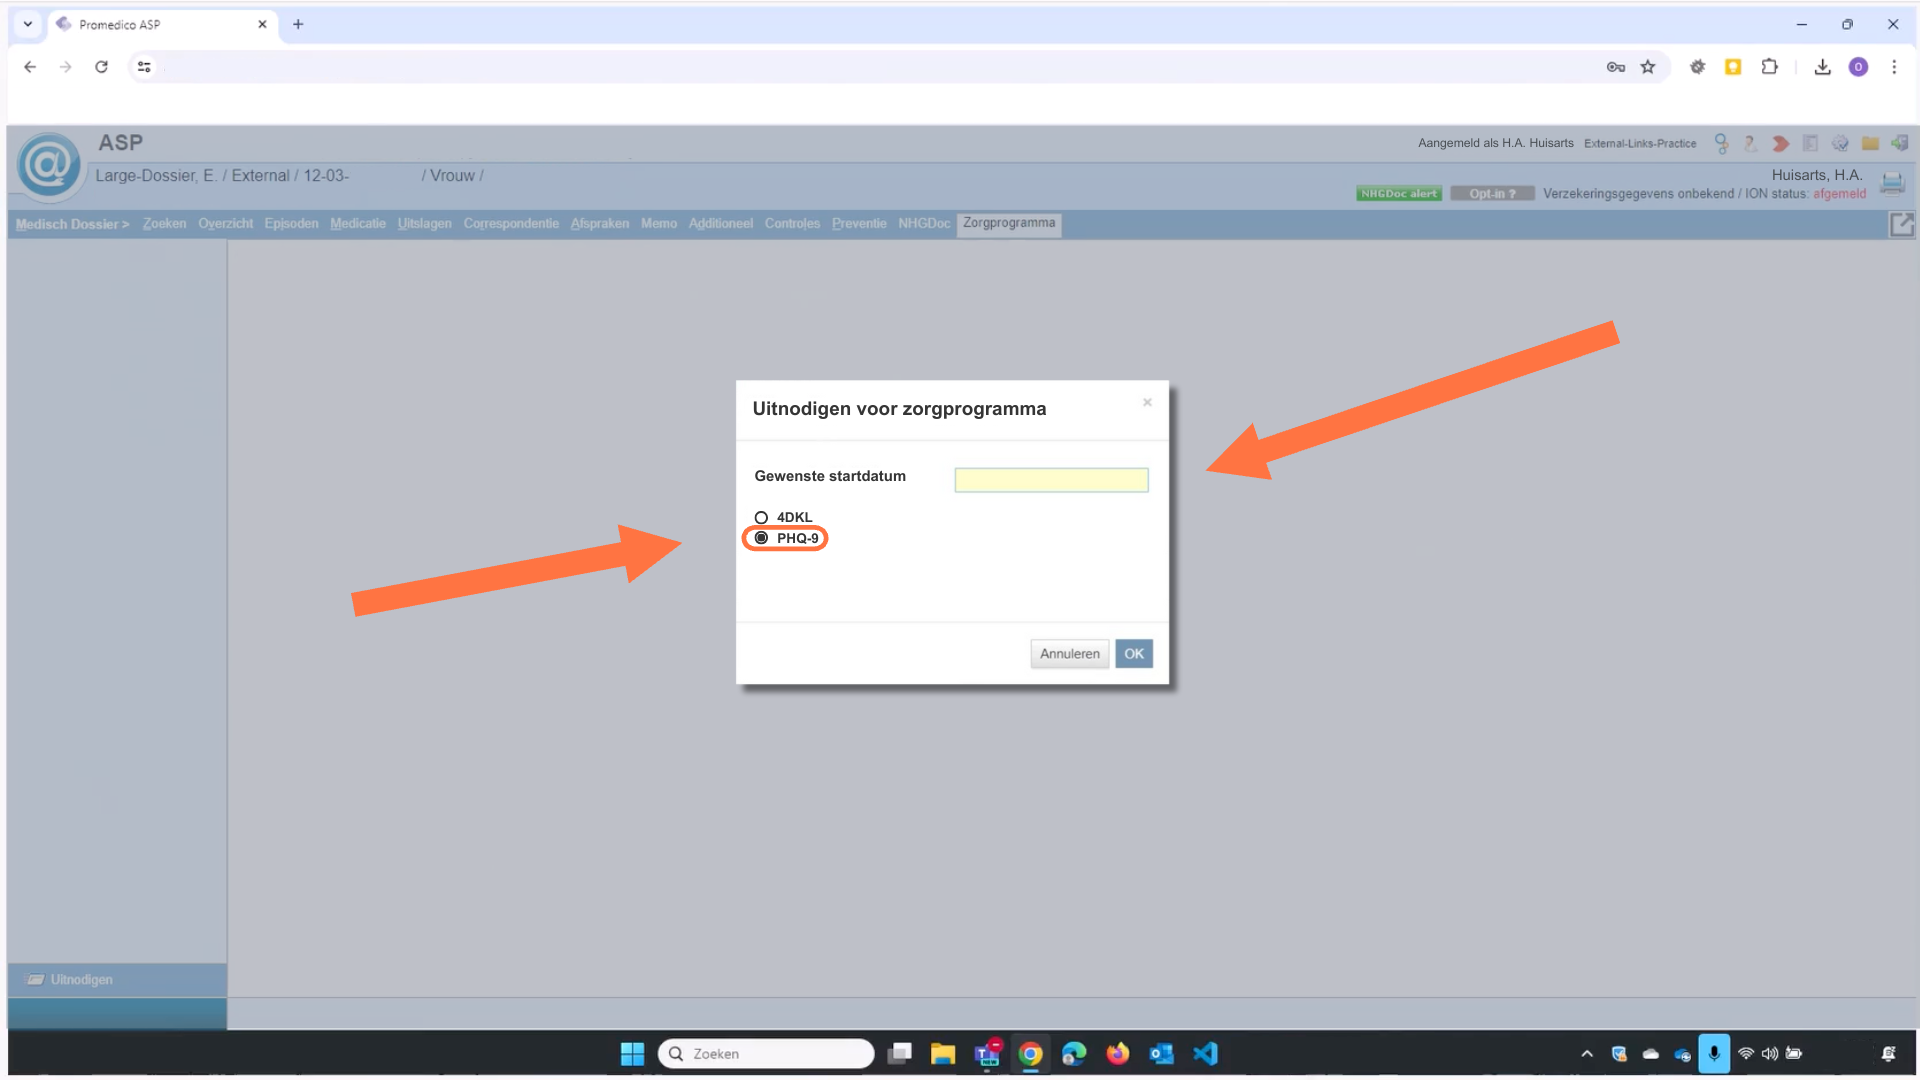Cancel the dialog with Annuleren

pyautogui.click(x=1069, y=654)
